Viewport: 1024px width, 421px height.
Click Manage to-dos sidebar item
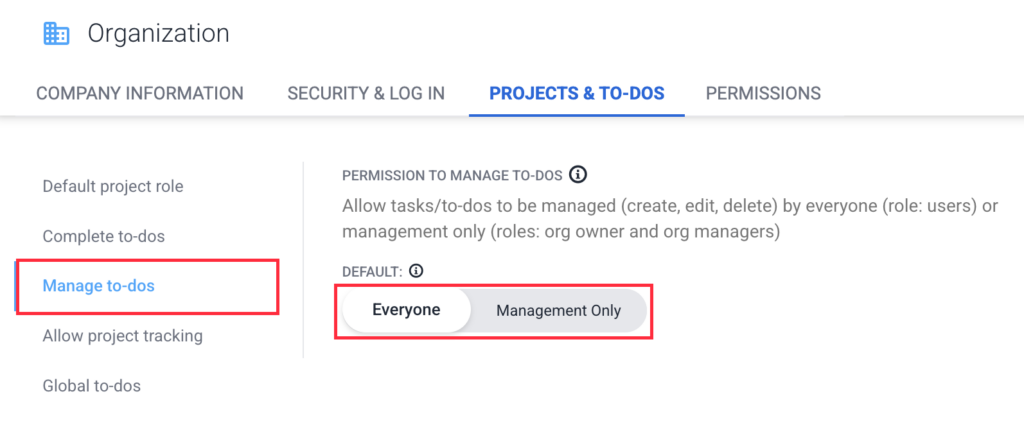pyautogui.click(x=99, y=286)
